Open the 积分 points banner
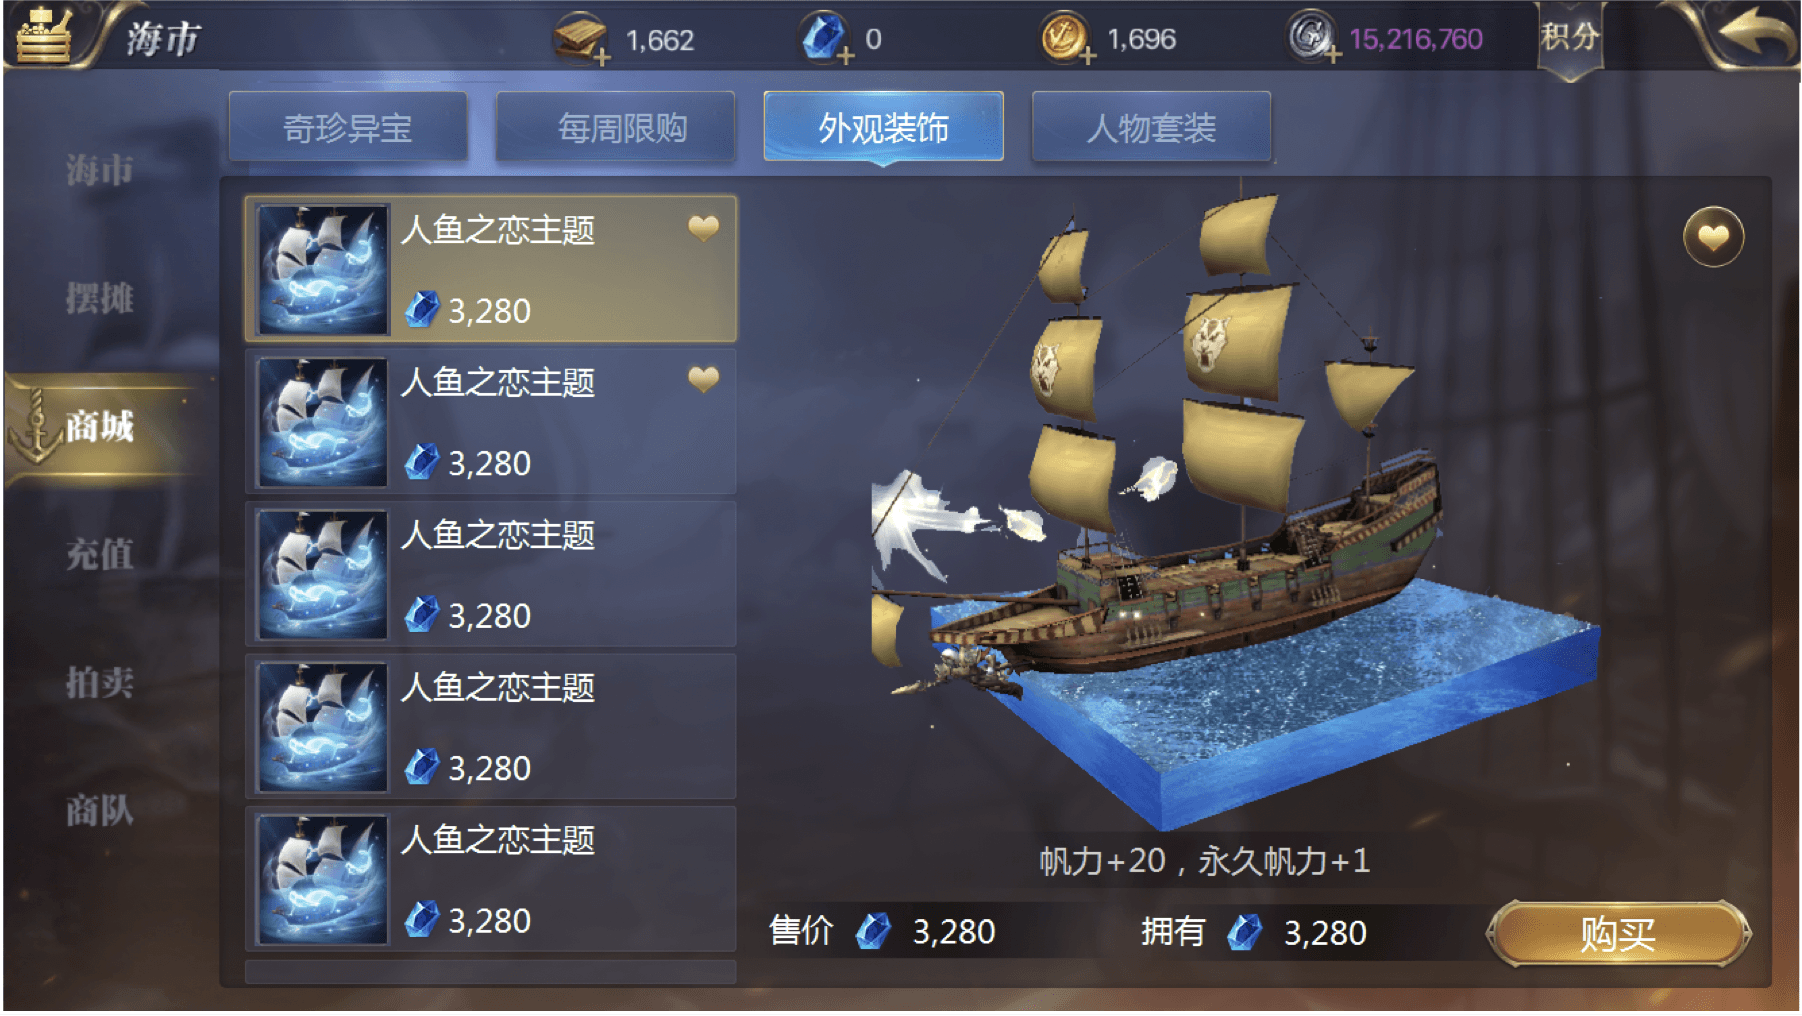Screen dimensions: 1802x1016 (1569, 39)
